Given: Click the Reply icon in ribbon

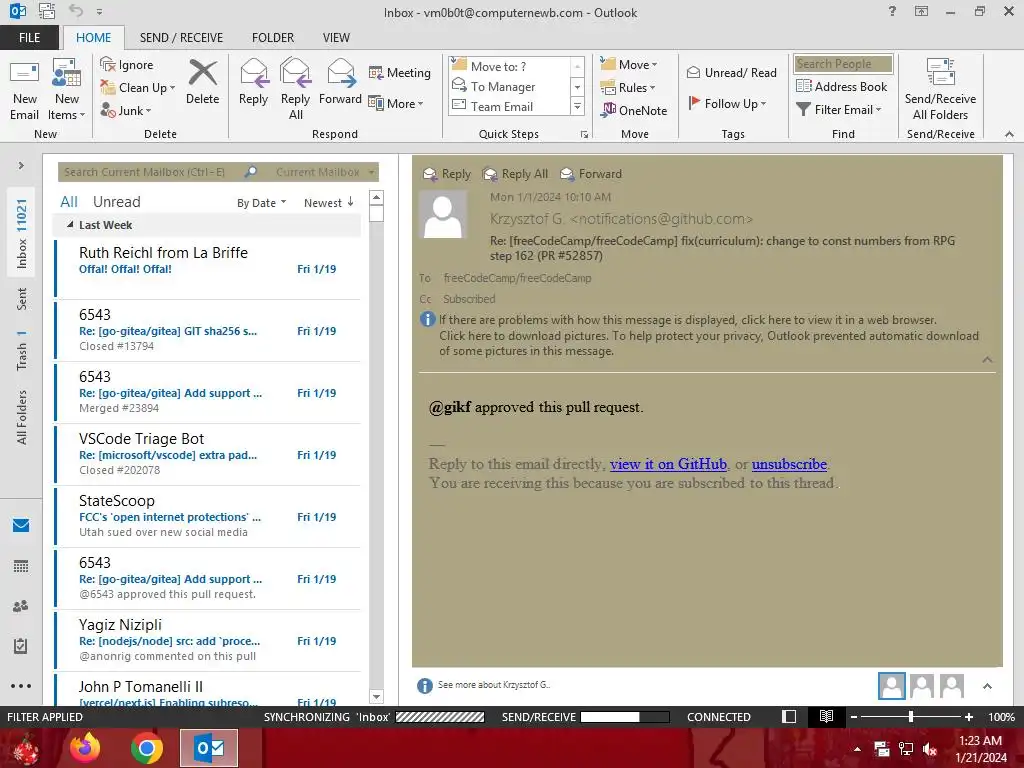Looking at the screenshot, I should (x=253, y=73).
